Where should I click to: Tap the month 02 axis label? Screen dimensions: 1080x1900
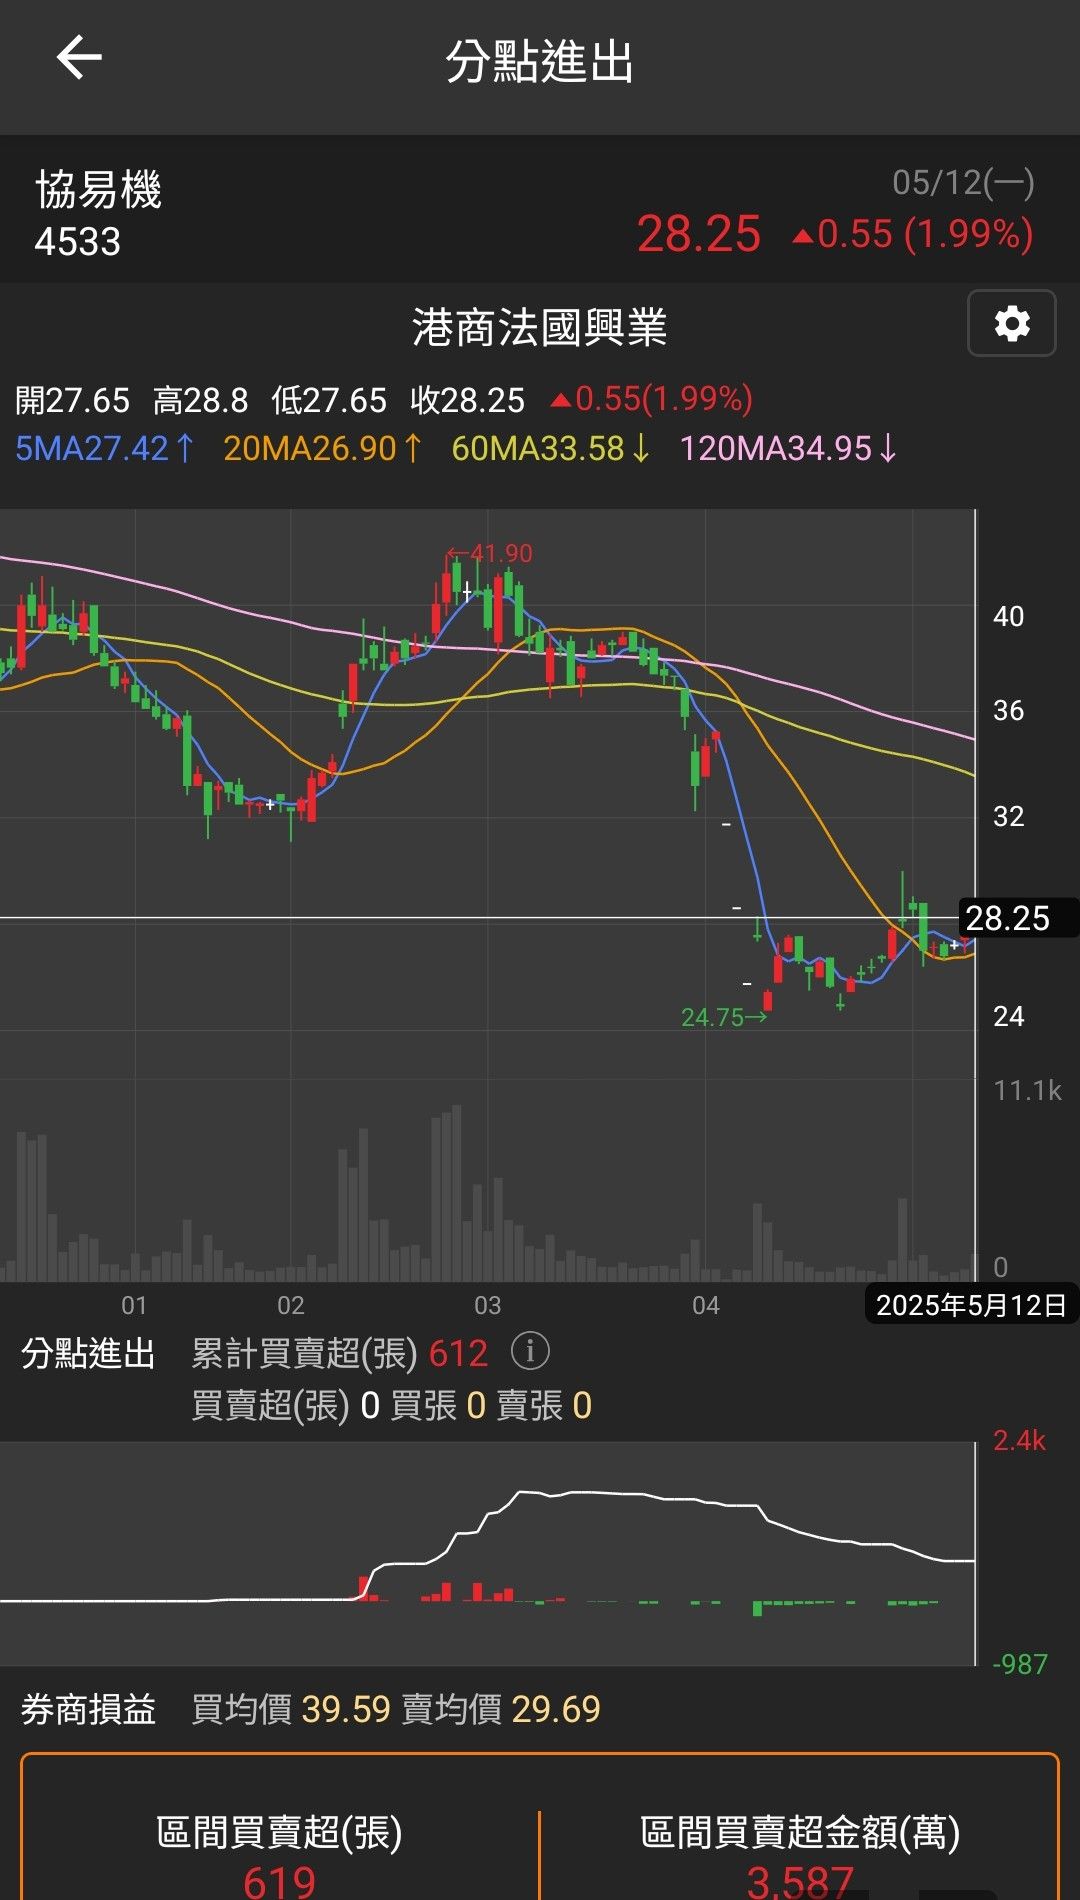tap(291, 1305)
